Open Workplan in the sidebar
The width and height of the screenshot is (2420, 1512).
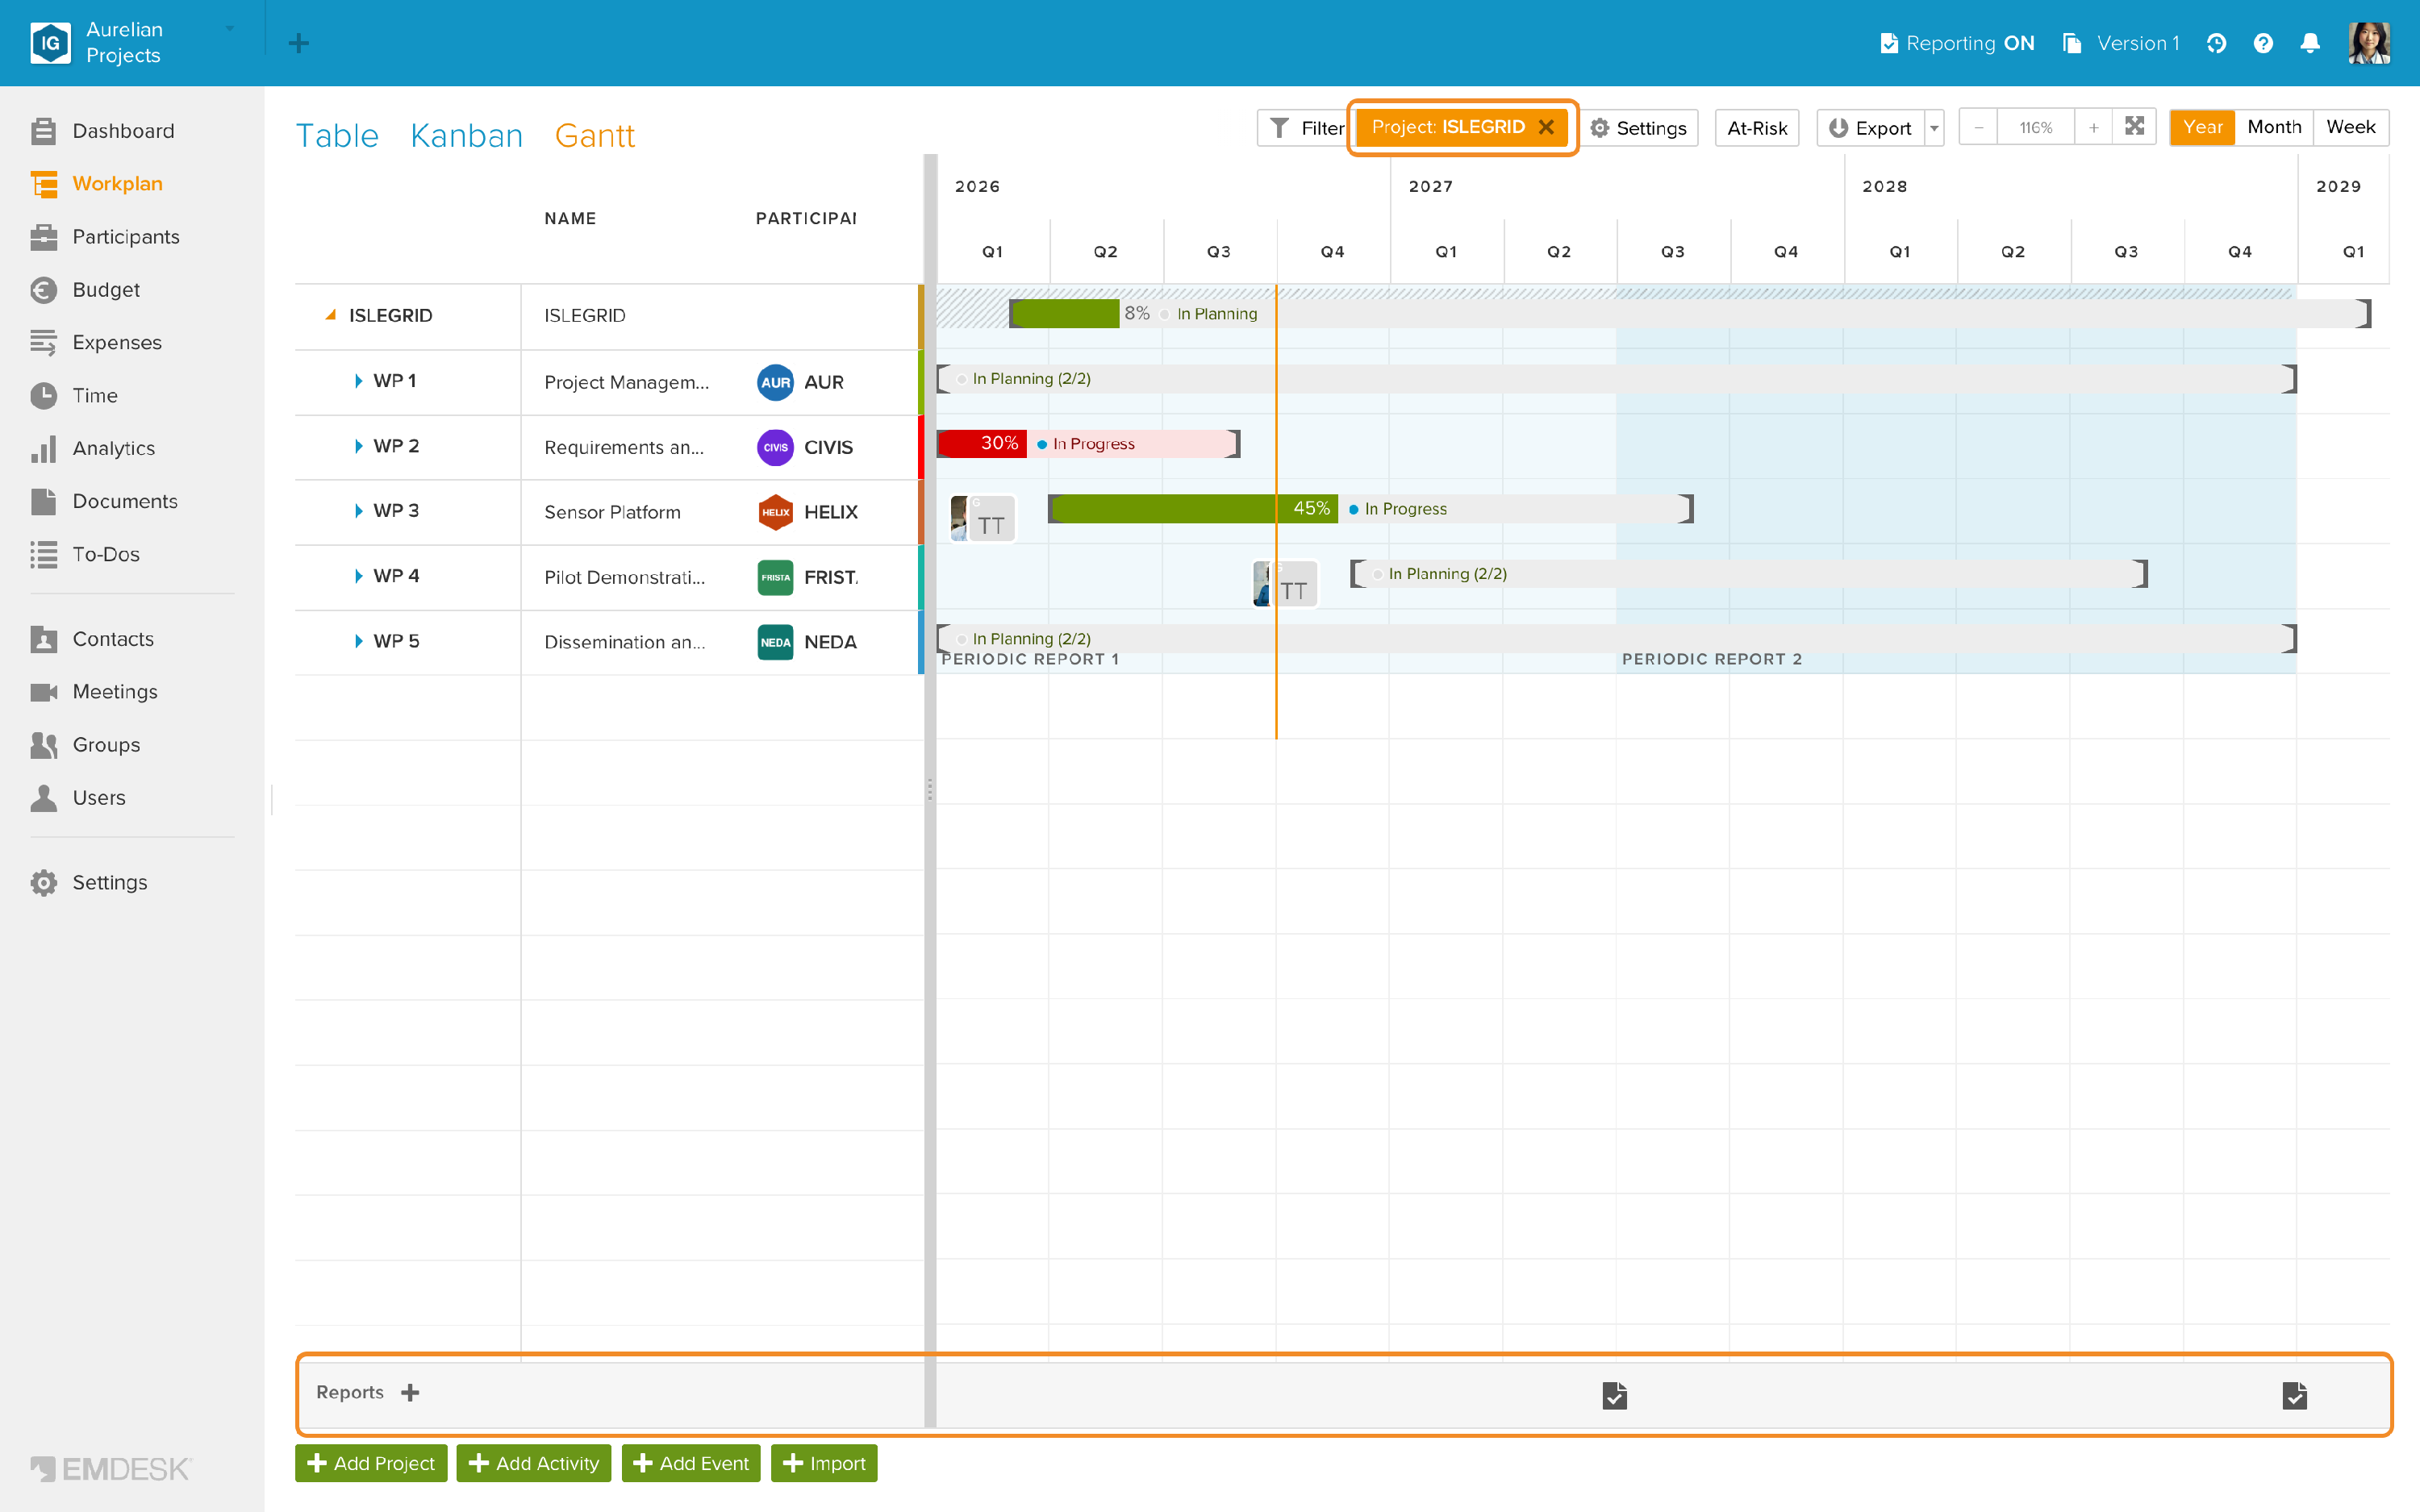[x=96, y=184]
